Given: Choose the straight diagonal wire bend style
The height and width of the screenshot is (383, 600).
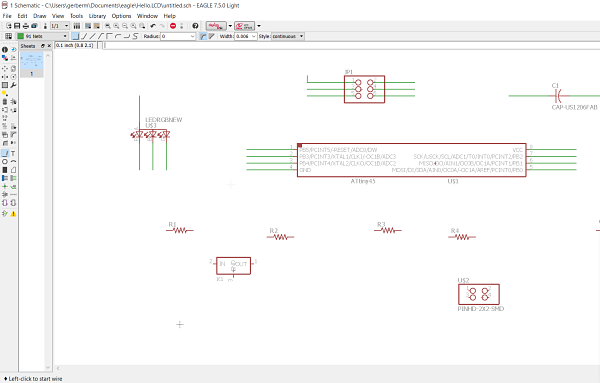Looking at the screenshot, I should (x=92, y=36).
